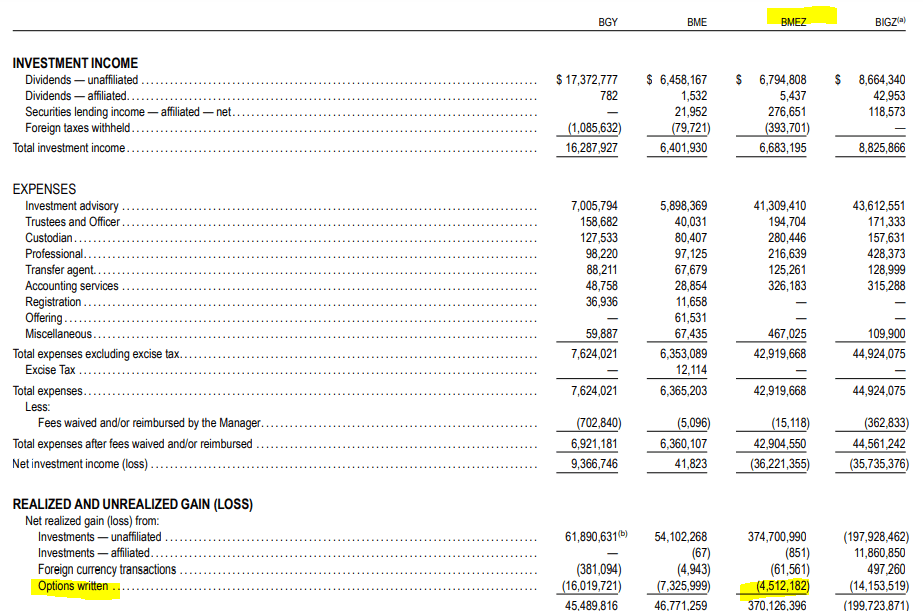Select Investment advisory row label
The height and width of the screenshot is (611, 923).
(x=72, y=205)
